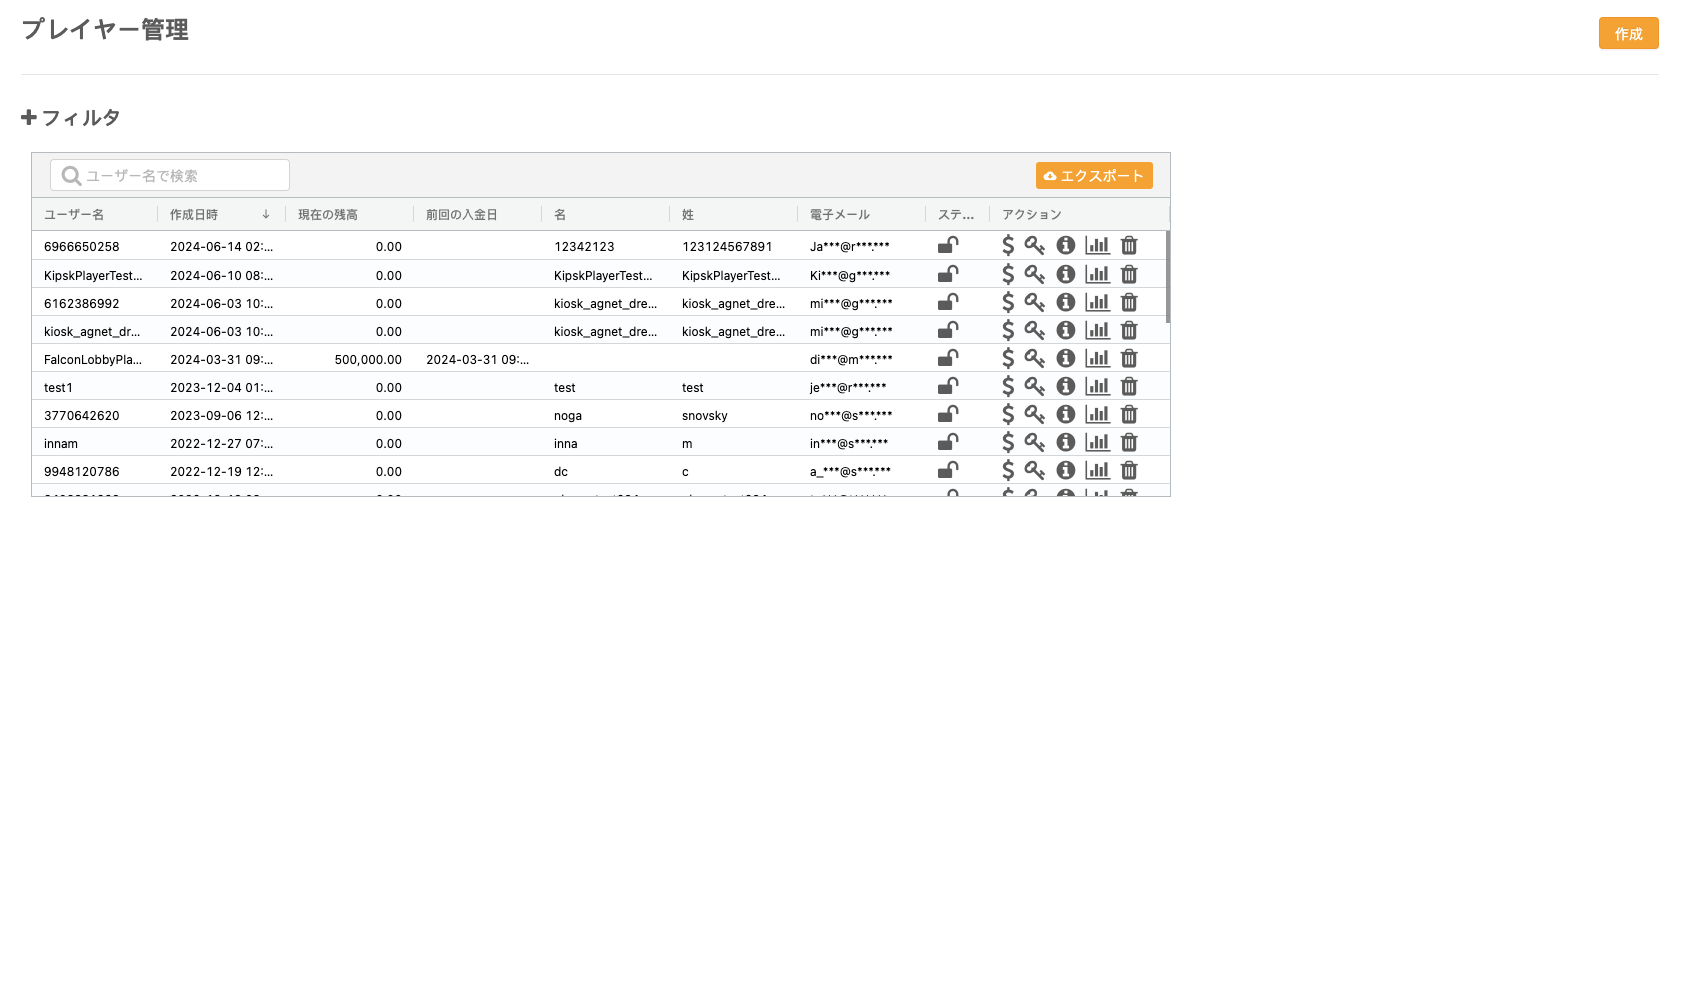The width and height of the screenshot is (1681, 1001).
Task: Sort by 現在の残高 column header
Action: click(328, 215)
